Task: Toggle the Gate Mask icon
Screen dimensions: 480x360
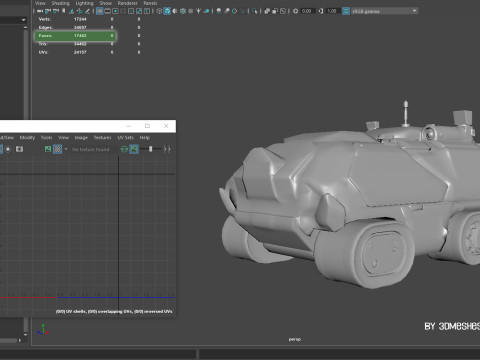Action: tap(123, 11)
